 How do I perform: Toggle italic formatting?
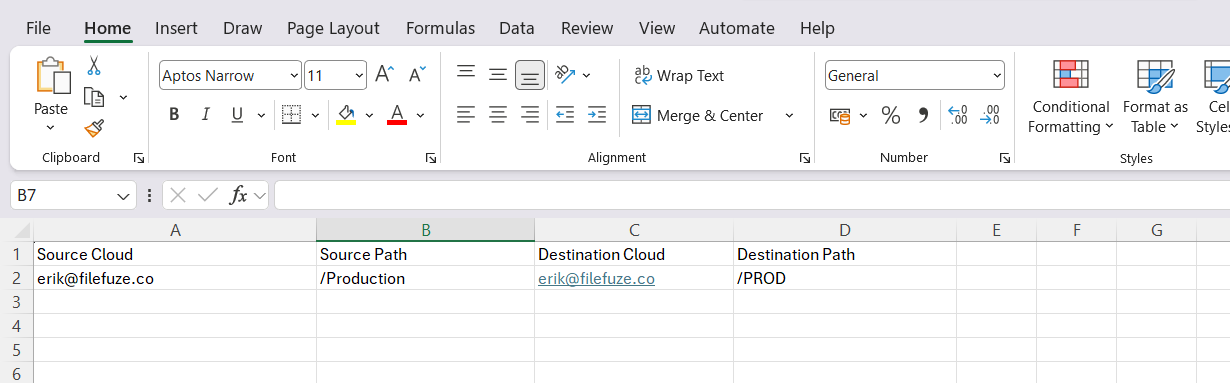tap(205, 115)
